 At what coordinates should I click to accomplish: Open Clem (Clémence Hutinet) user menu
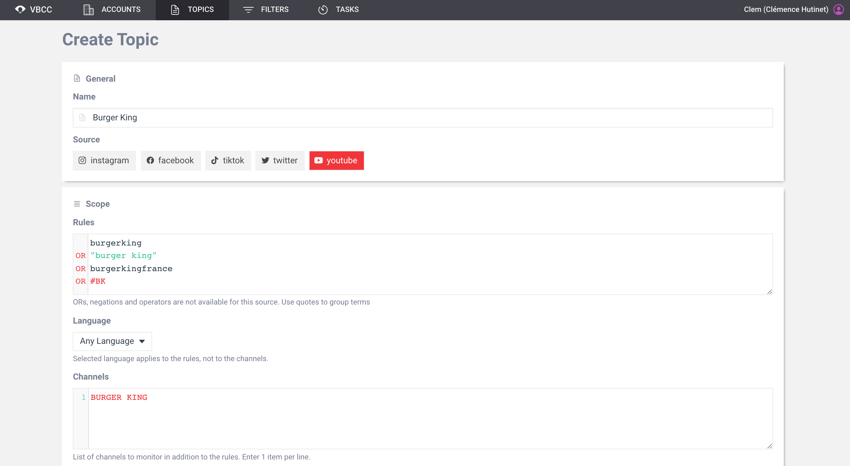pyautogui.click(x=794, y=10)
